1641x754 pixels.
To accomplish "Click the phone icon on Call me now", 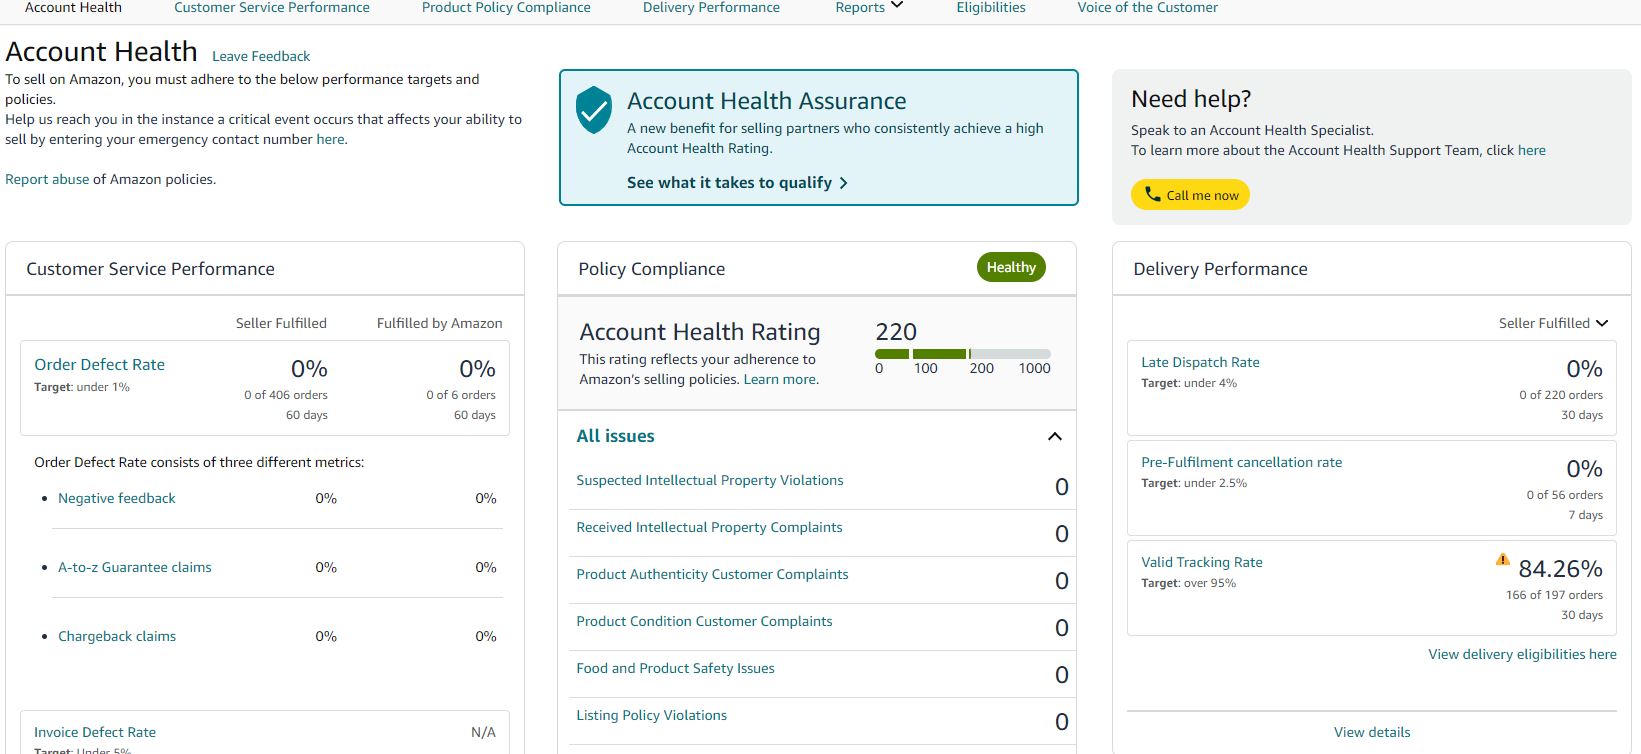I will click(1153, 194).
